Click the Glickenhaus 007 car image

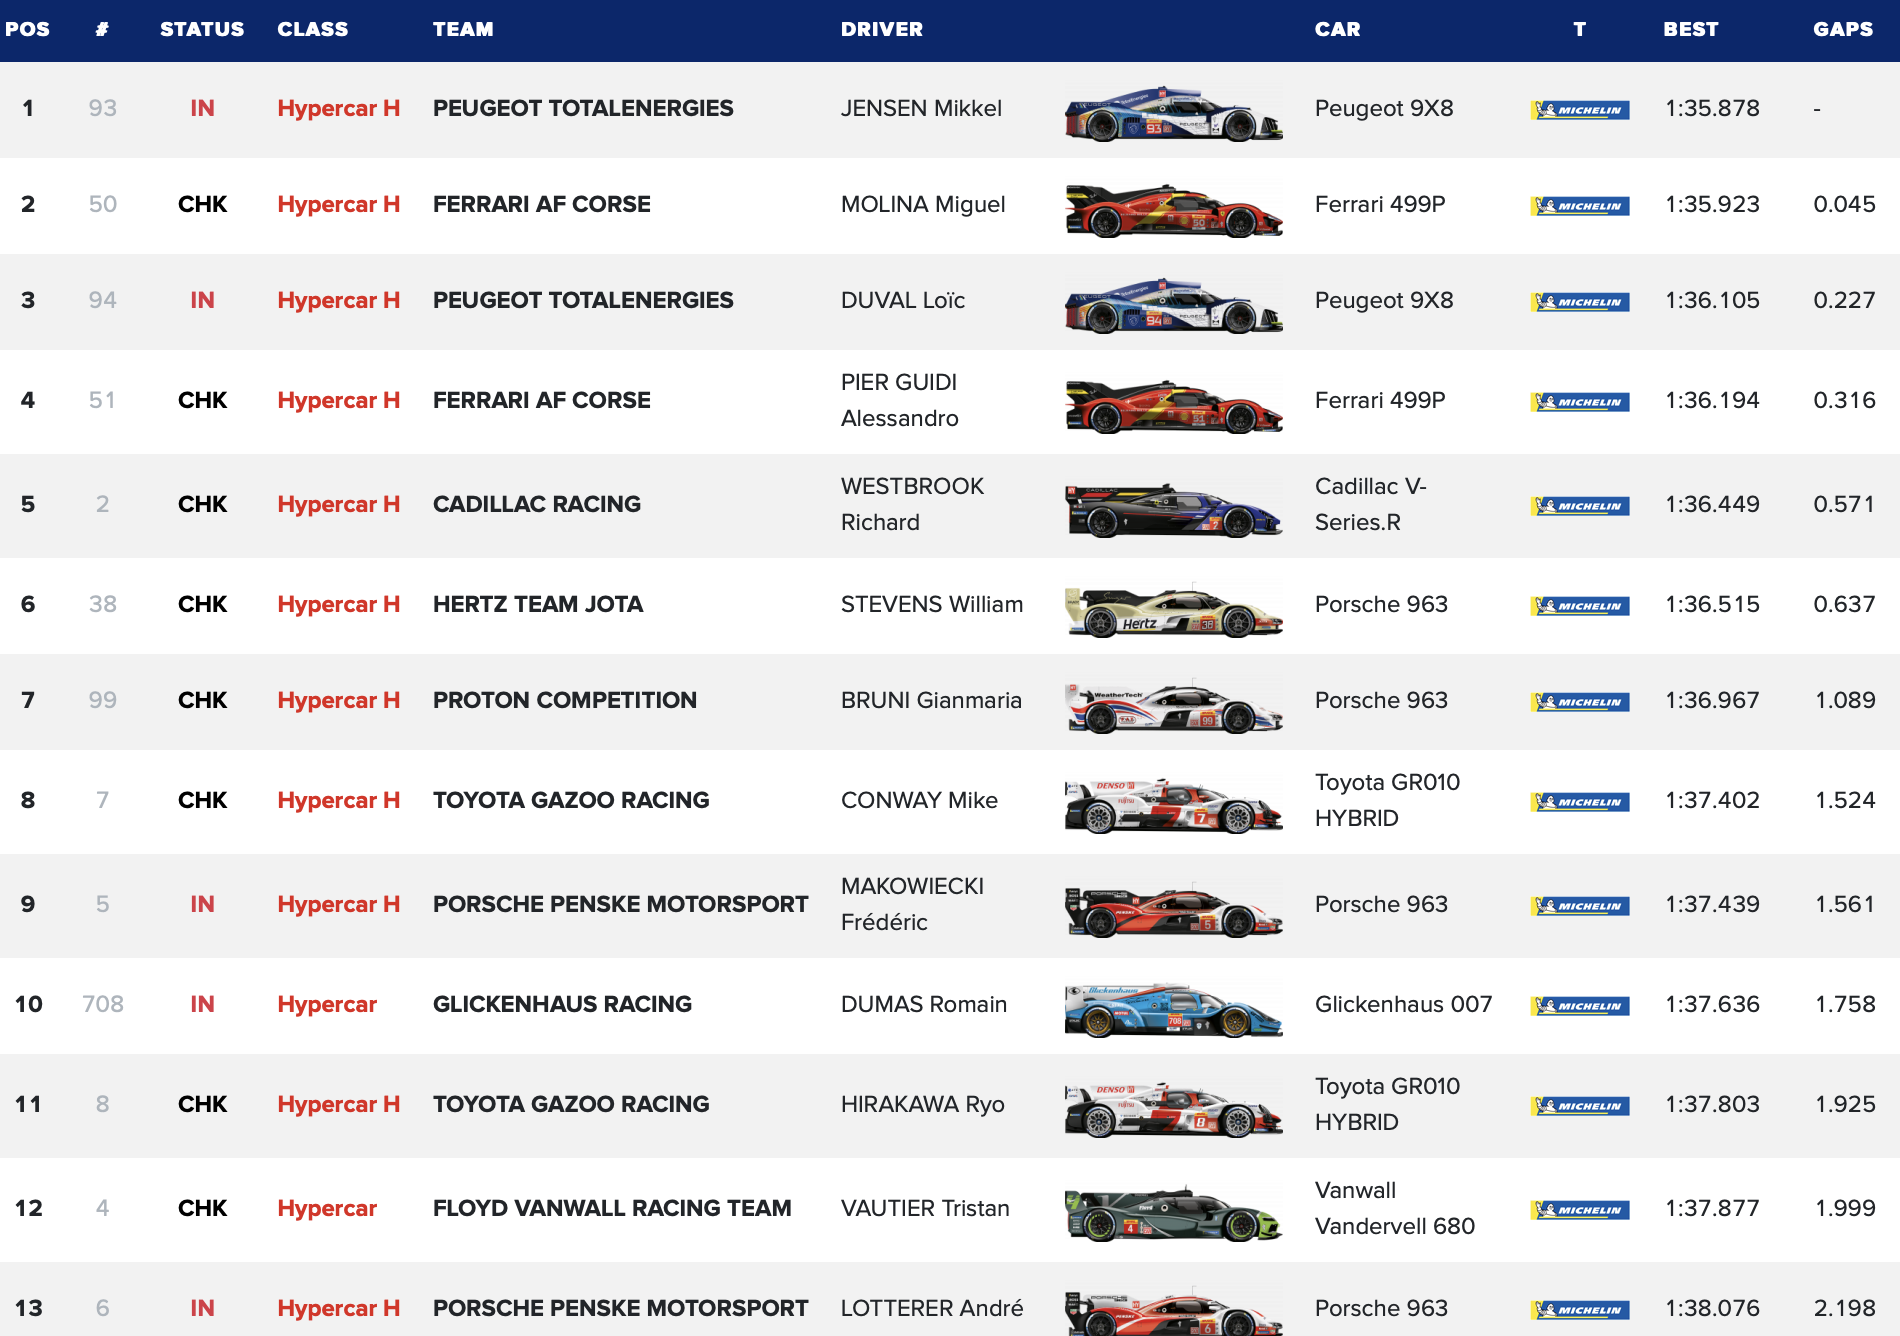click(1173, 1008)
